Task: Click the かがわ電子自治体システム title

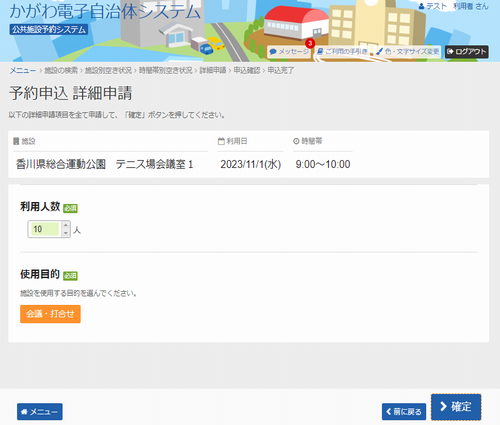Action: [x=105, y=11]
